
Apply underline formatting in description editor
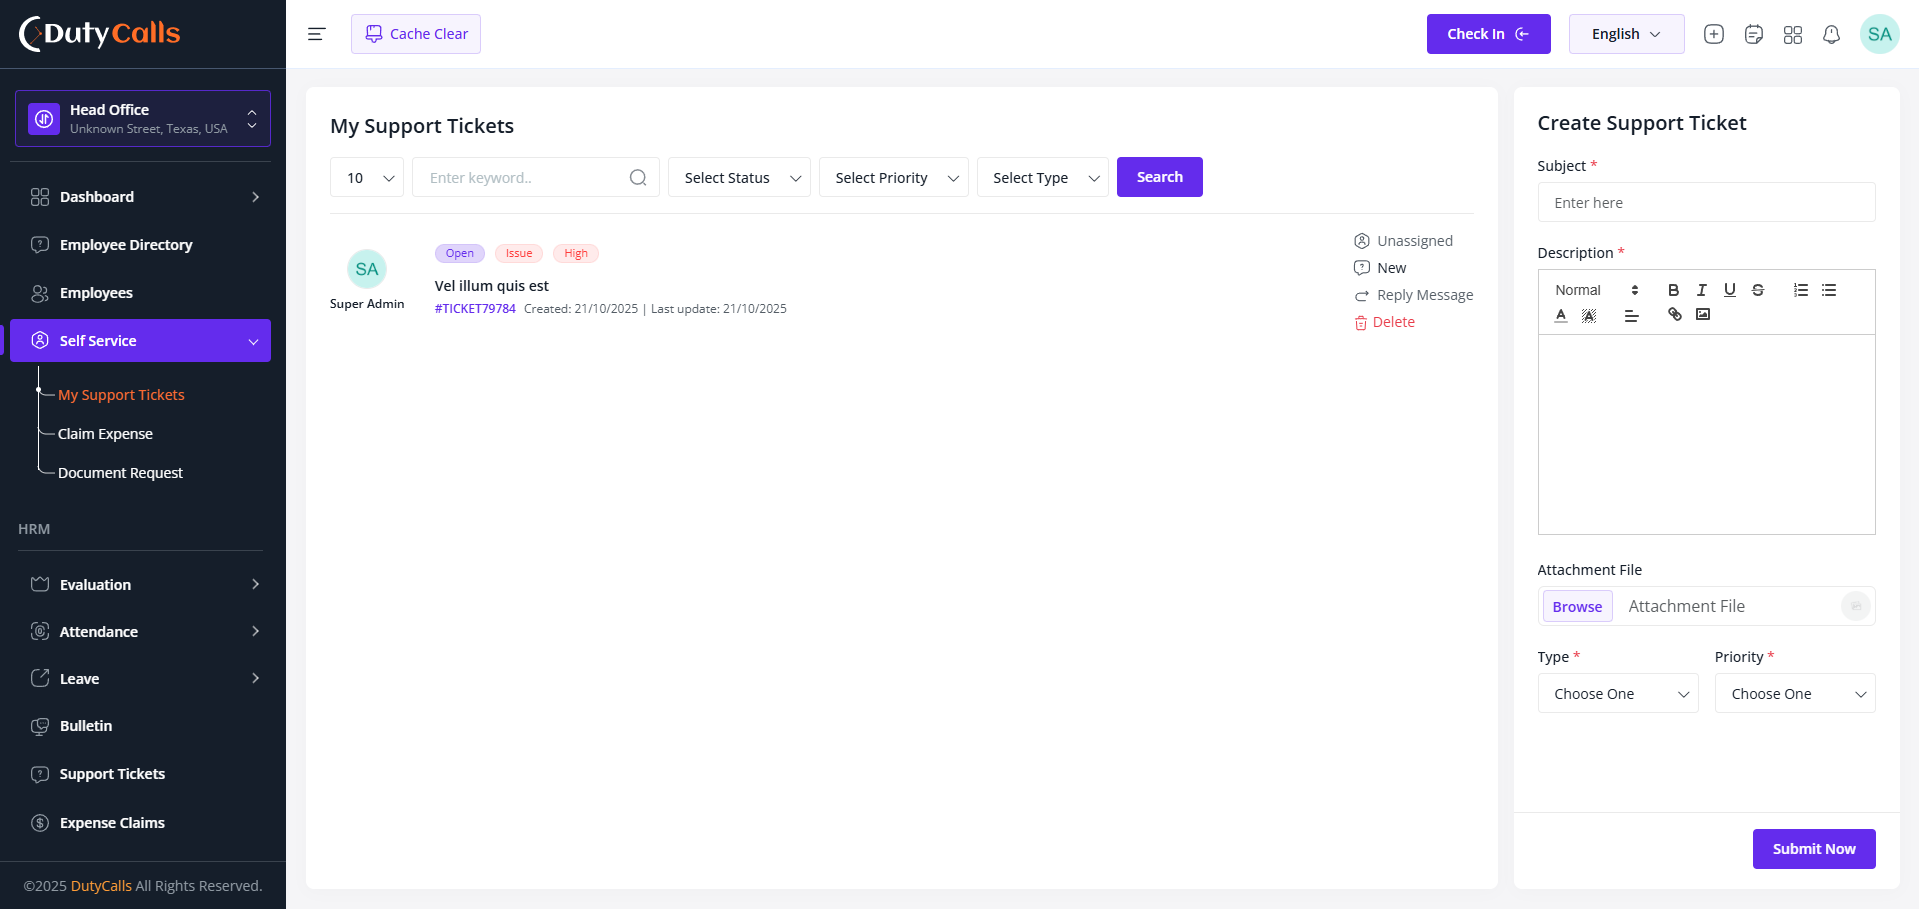point(1729,290)
